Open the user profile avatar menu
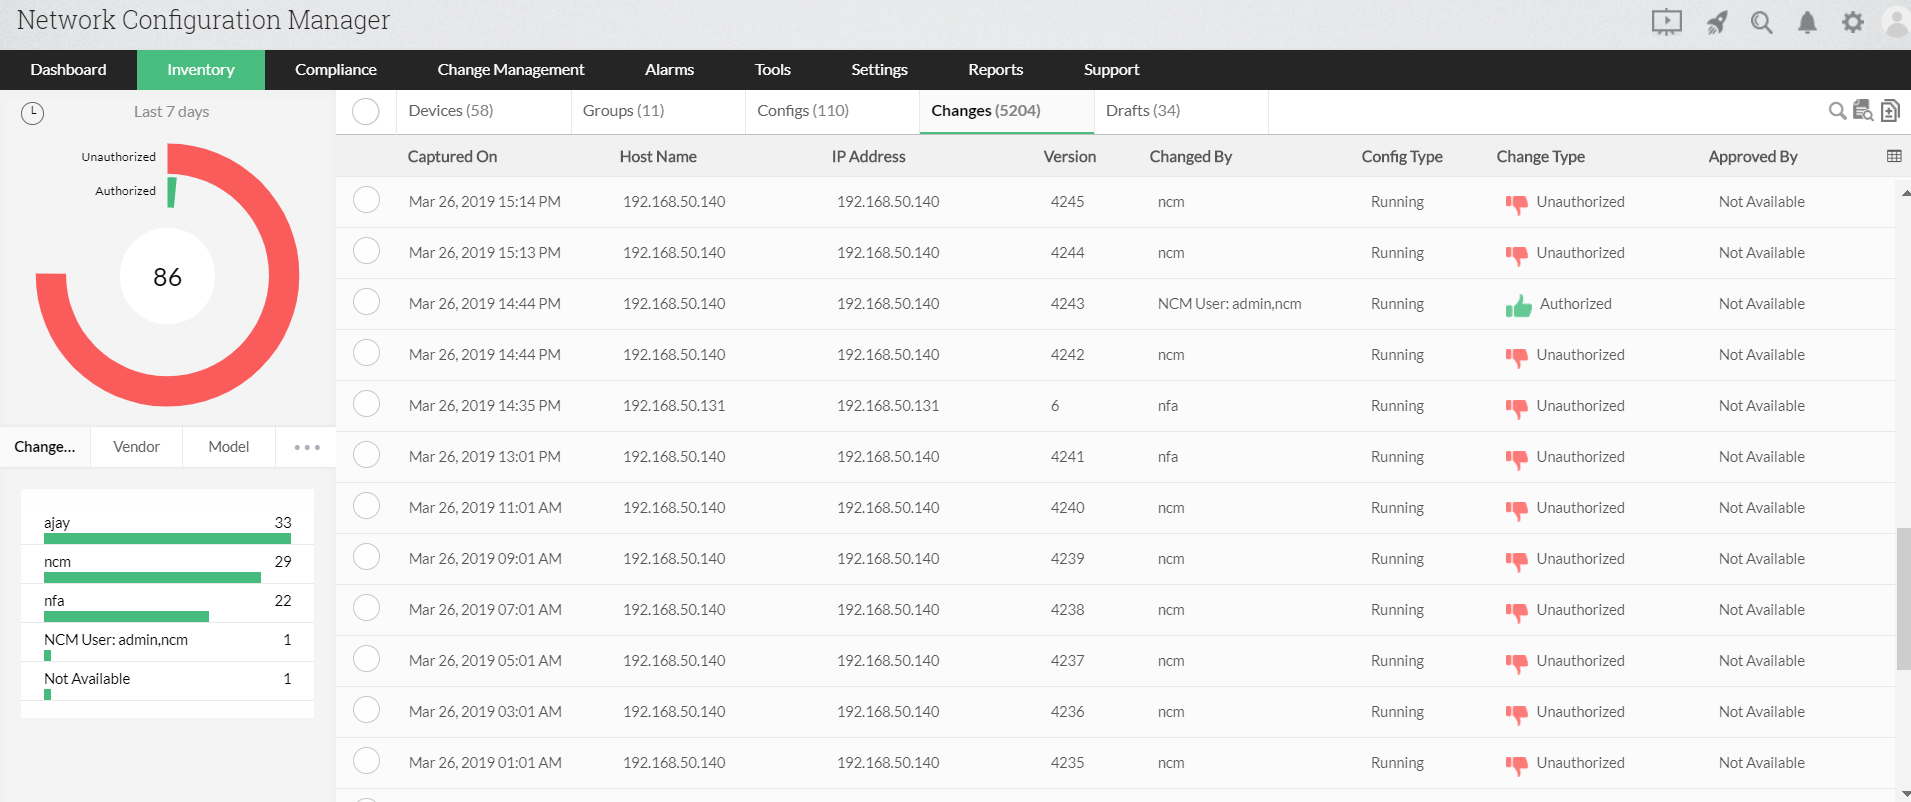This screenshot has width=1911, height=802. pyautogui.click(x=1895, y=22)
